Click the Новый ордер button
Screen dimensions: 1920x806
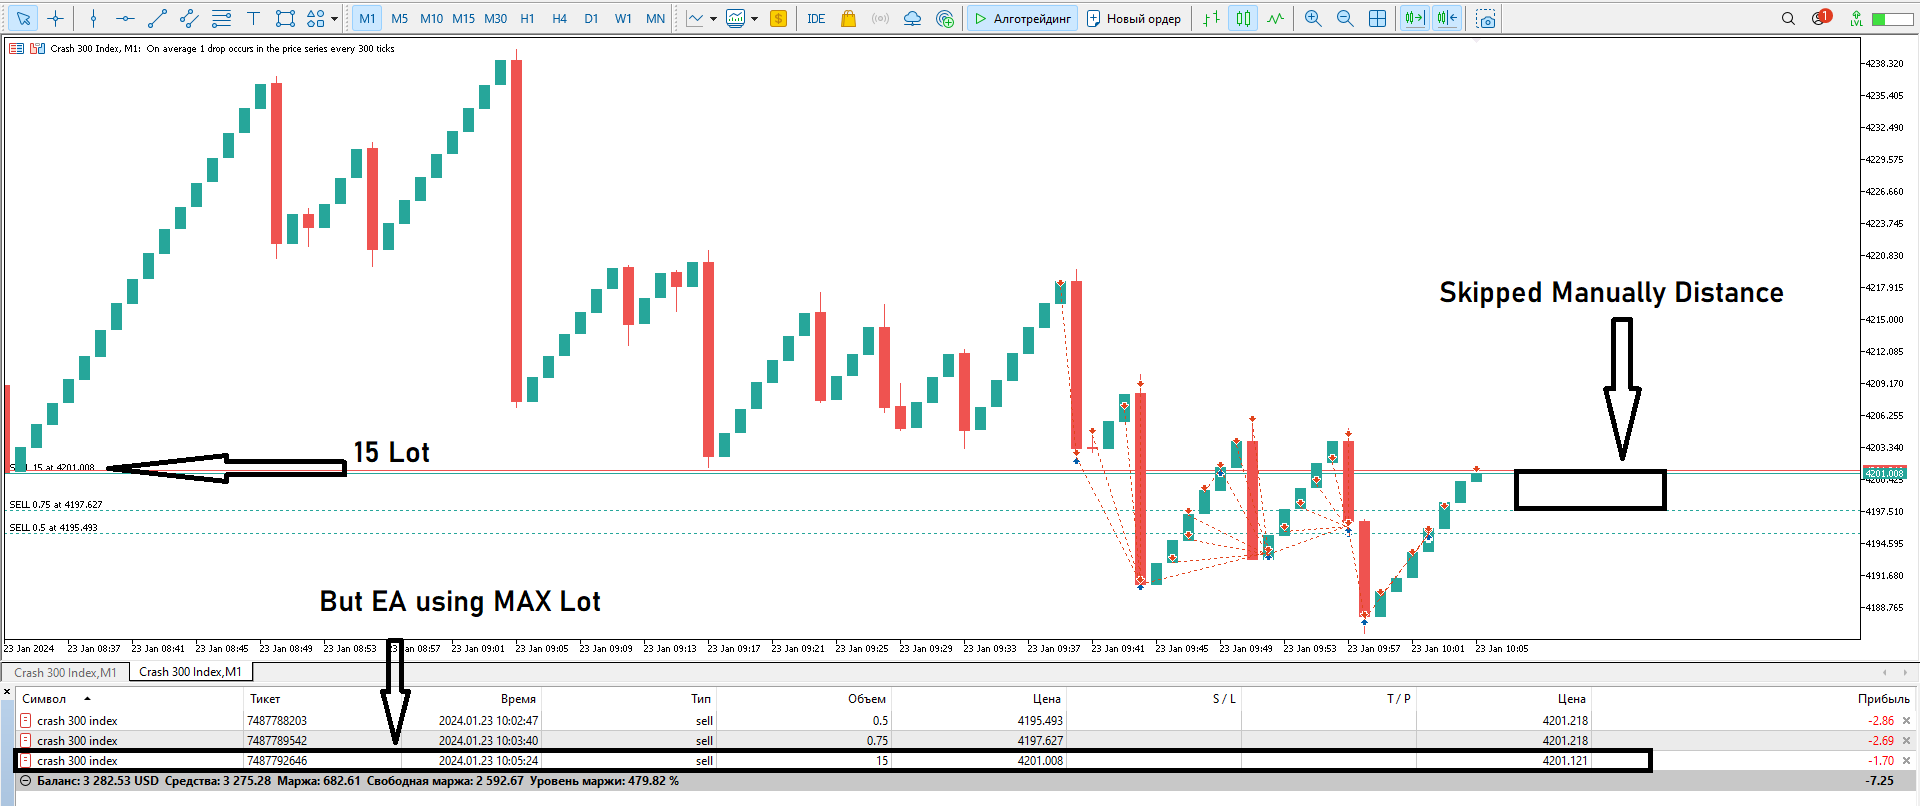pos(1135,18)
